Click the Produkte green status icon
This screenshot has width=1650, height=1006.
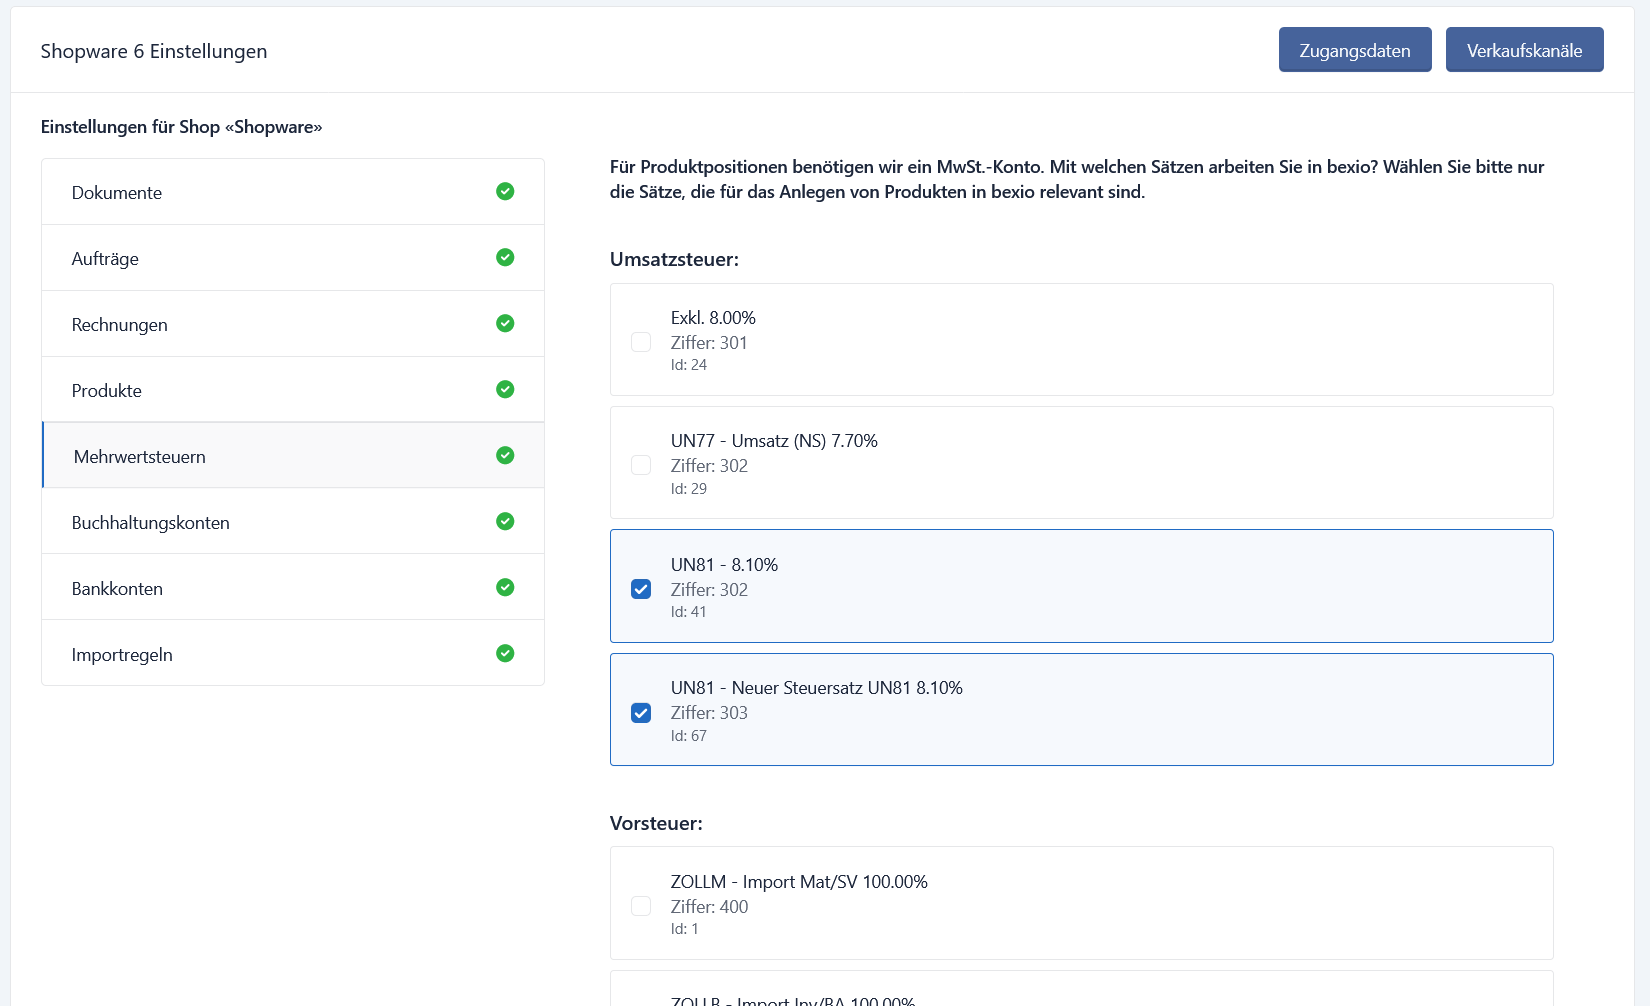tap(505, 389)
